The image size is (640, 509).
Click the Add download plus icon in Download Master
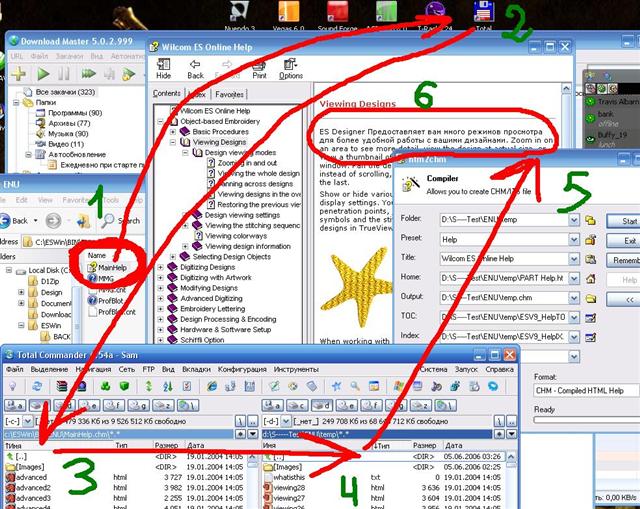pos(18,73)
